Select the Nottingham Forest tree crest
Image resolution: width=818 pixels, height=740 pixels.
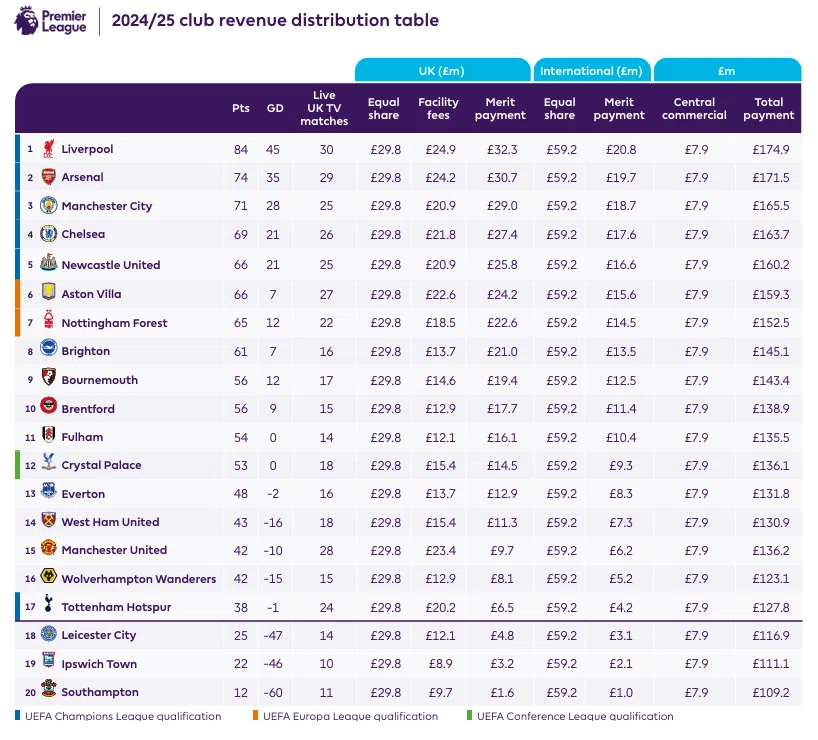(49, 319)
